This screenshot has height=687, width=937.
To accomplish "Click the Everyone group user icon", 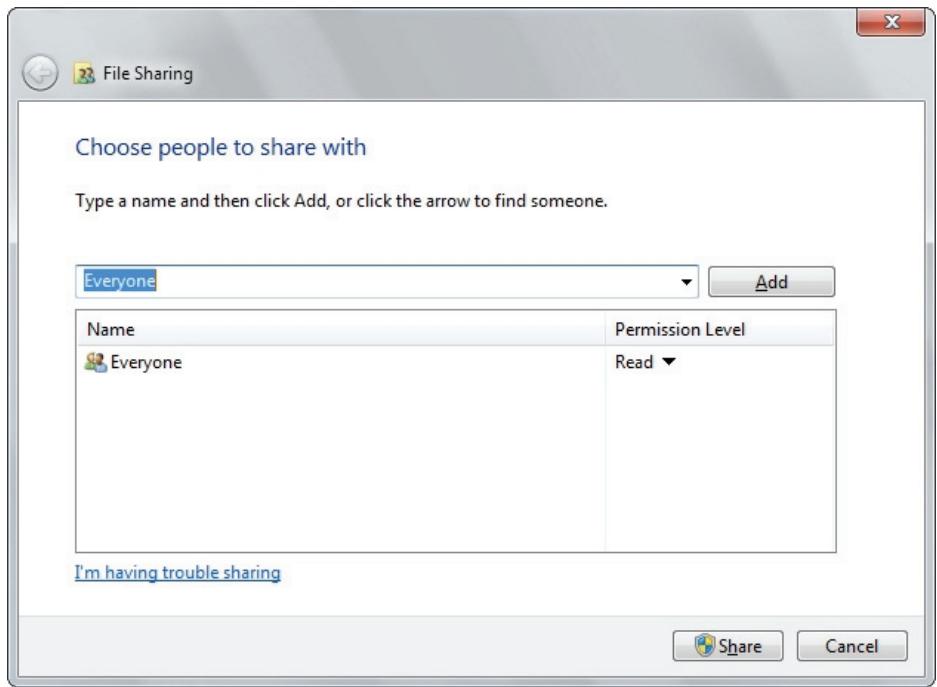I will [x=96, y=362].
